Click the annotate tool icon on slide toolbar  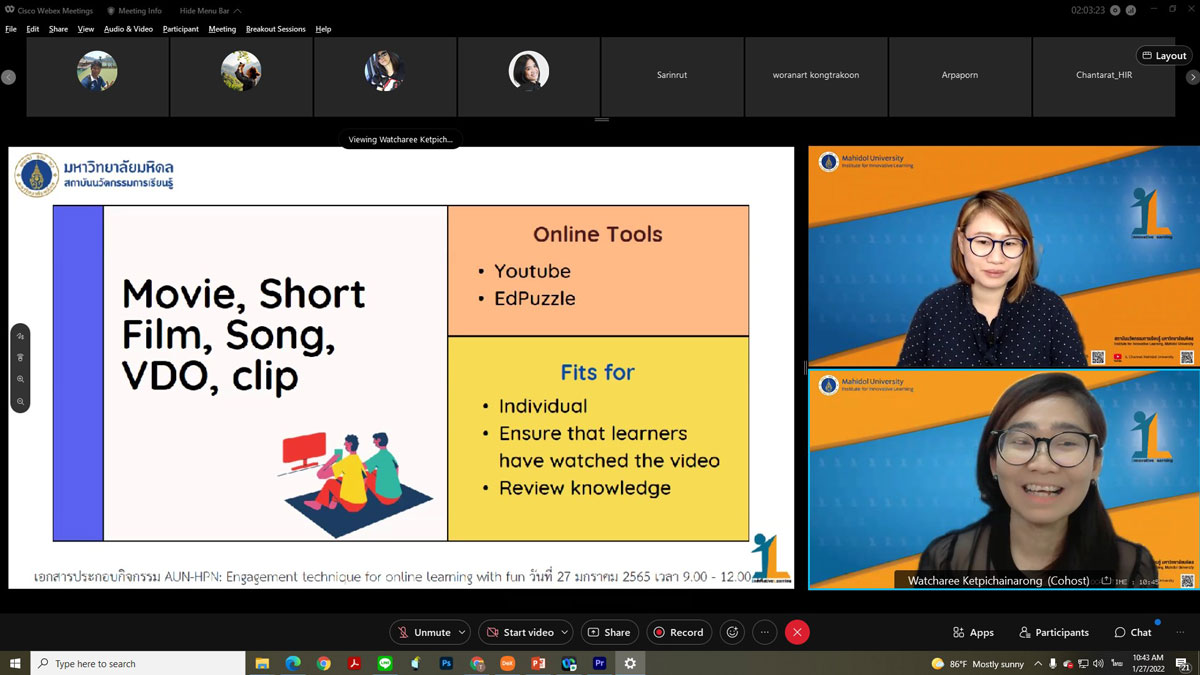tap(20, 336)
